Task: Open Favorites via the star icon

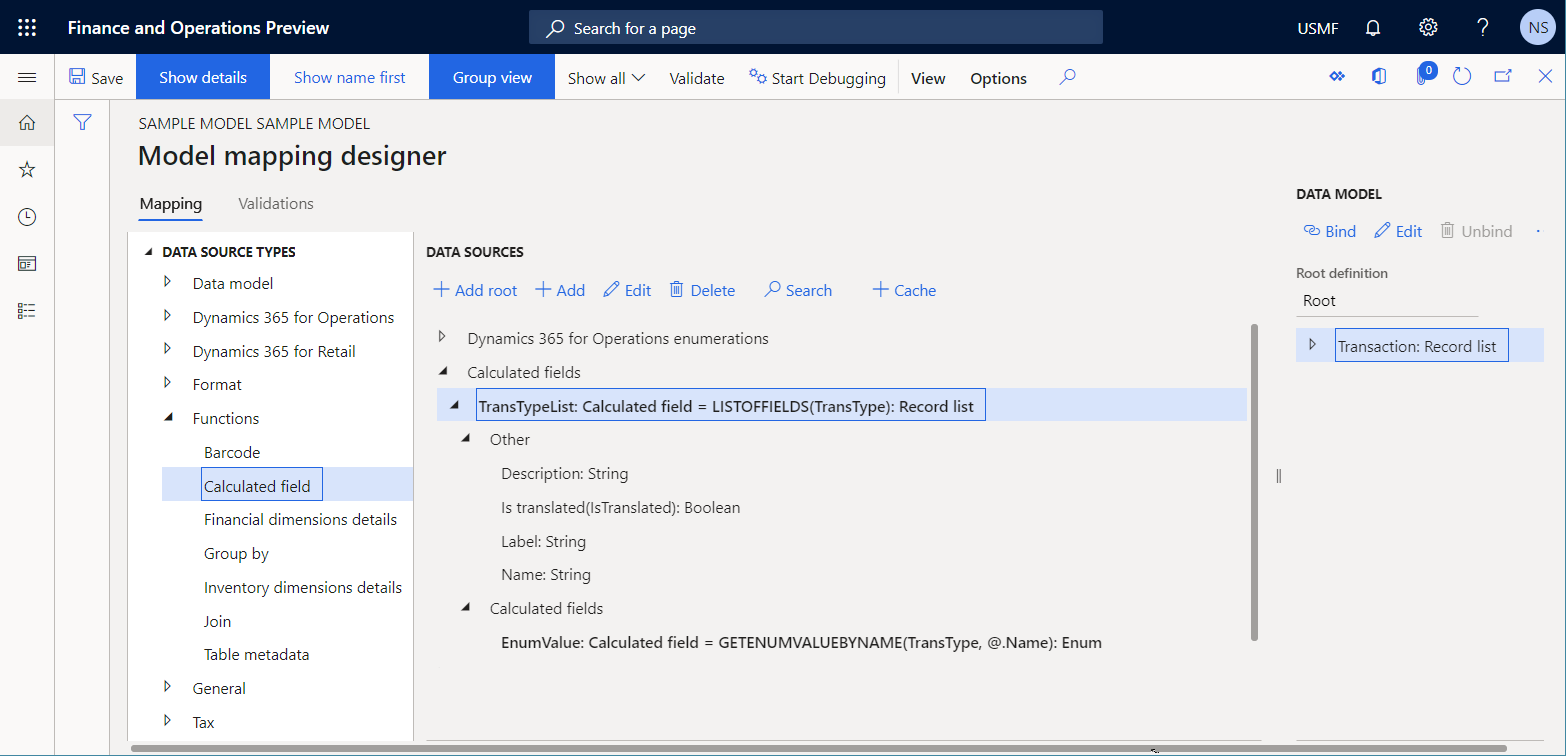Action: coord(26,169)
